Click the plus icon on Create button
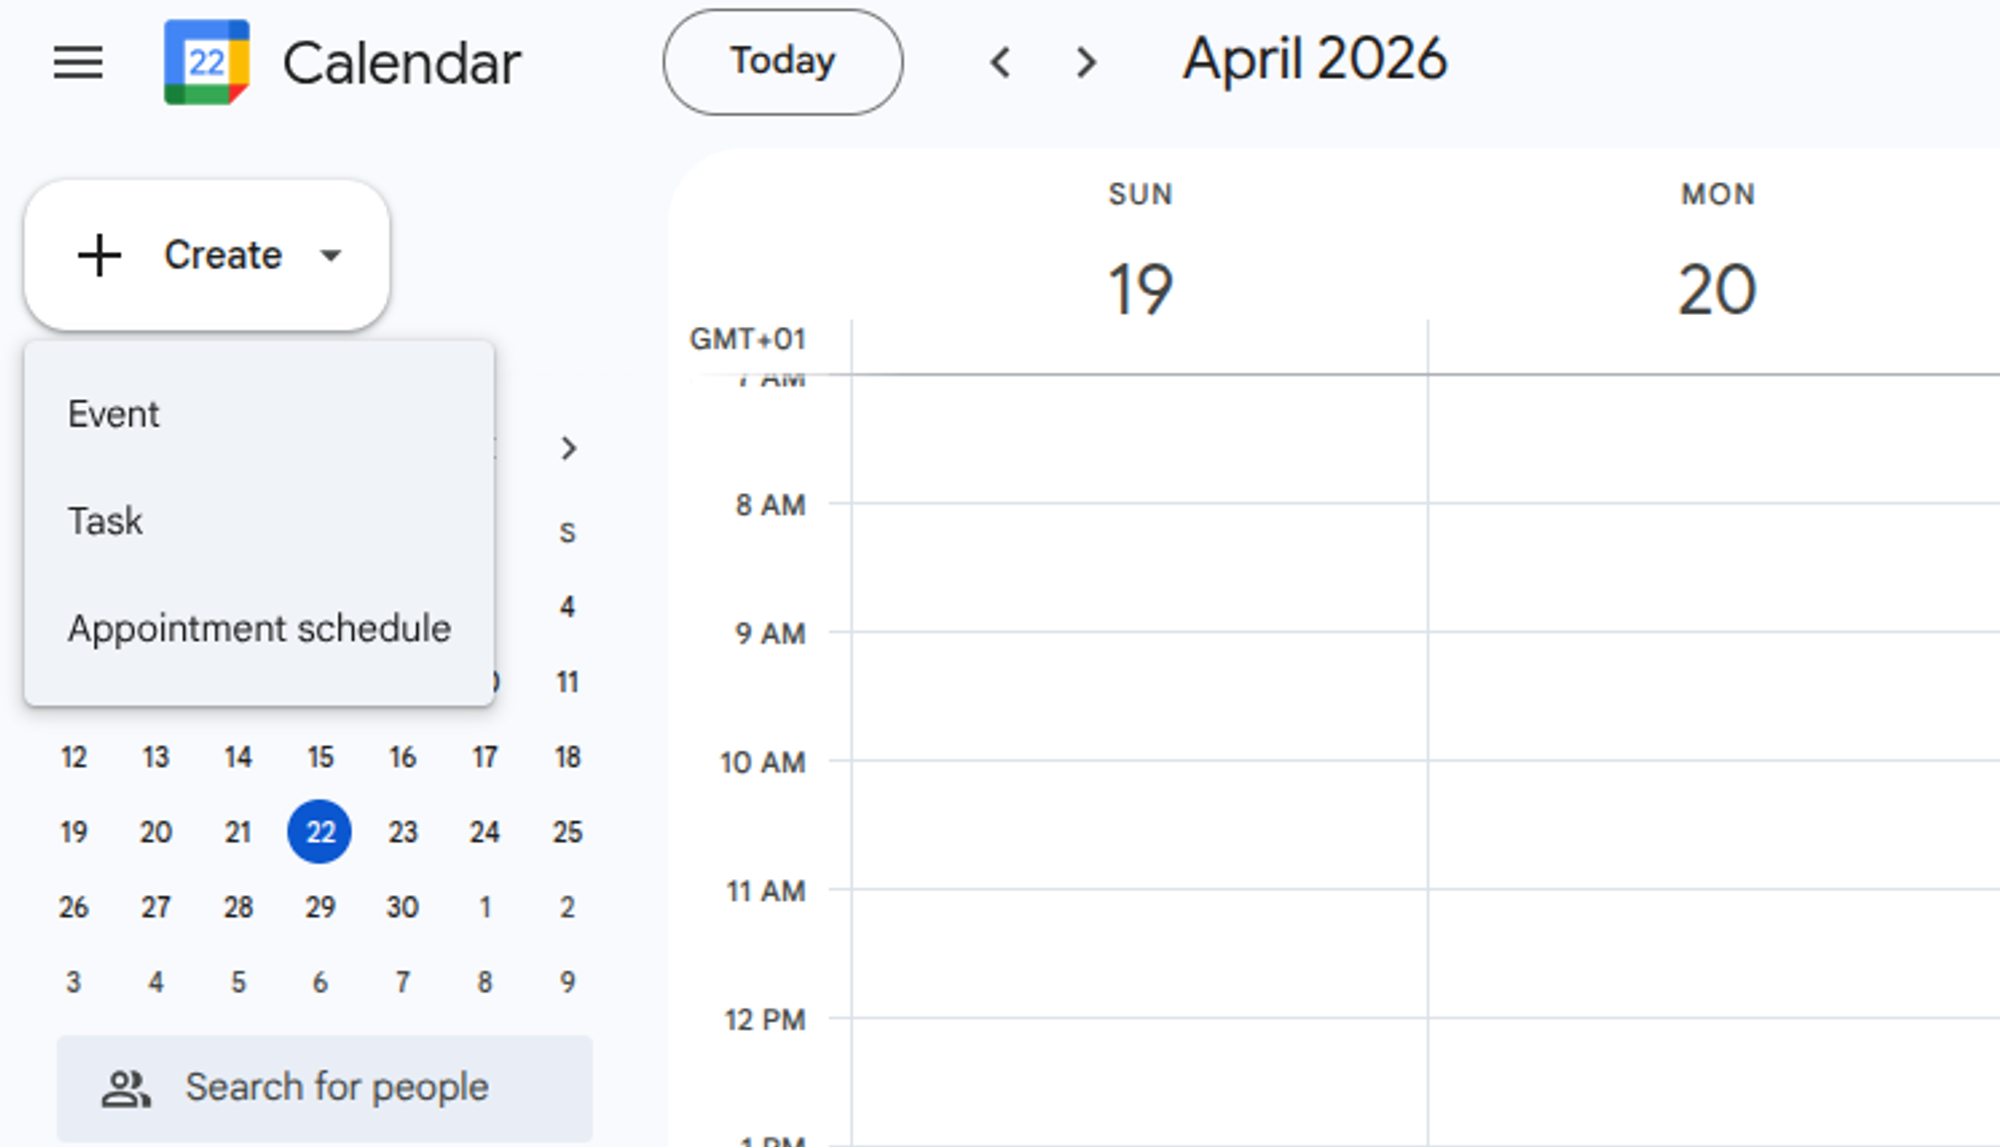The height and width of the screenshot is (1147, 2000). point(99,255)
